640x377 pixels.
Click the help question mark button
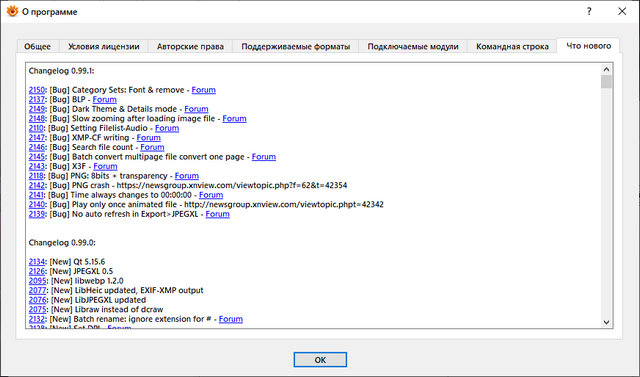(x=589, y=11)
